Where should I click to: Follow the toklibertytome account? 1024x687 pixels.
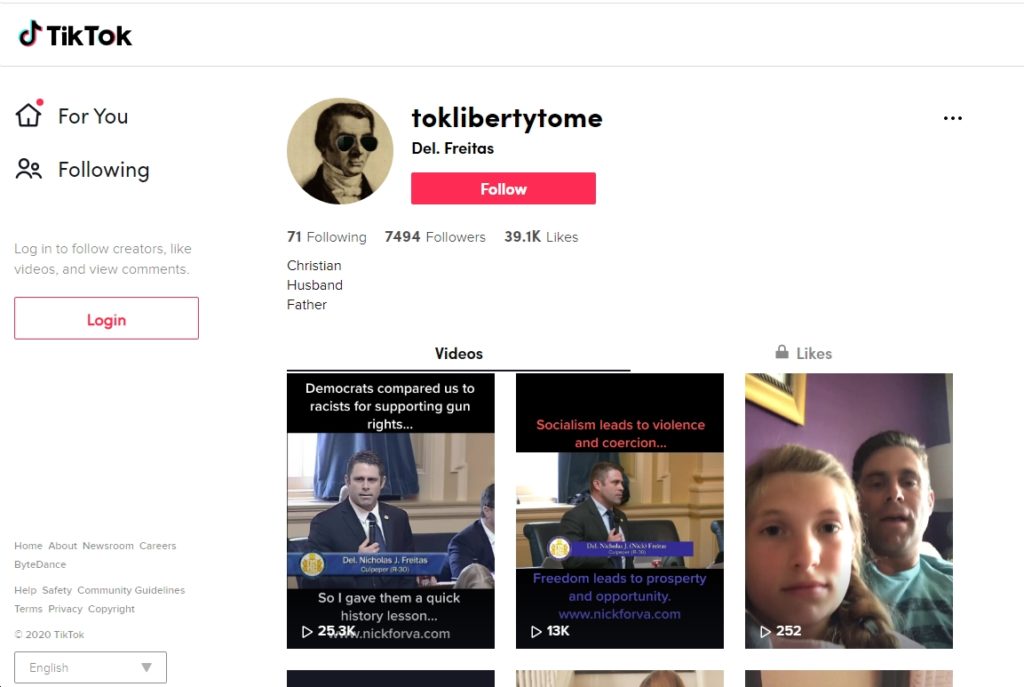tap(503, 189)
